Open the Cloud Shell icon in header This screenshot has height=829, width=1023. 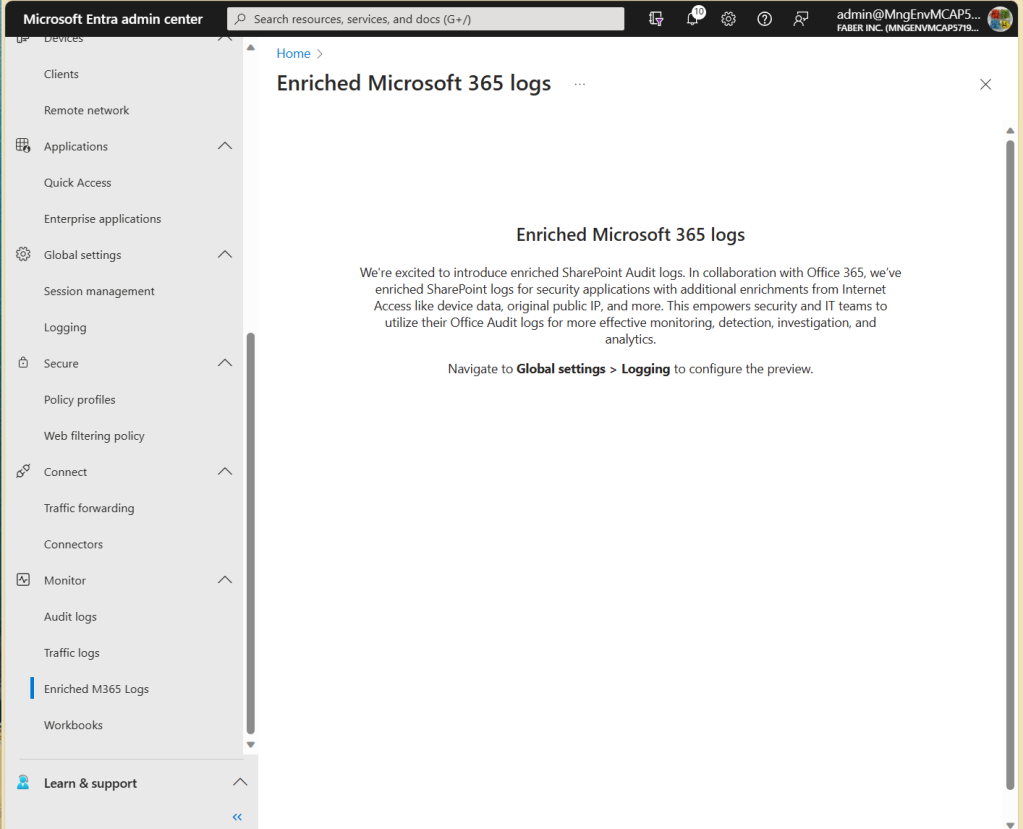click(x=656, y=19)
